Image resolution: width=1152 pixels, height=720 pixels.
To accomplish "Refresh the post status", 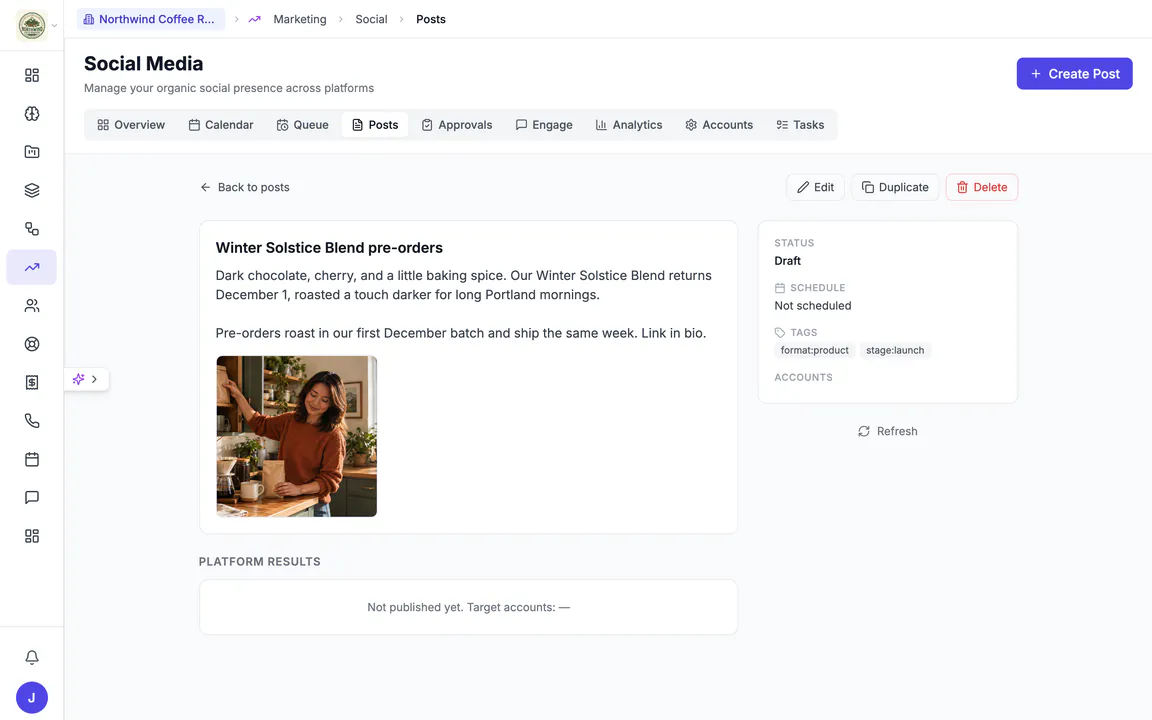I will coord(888,431).
